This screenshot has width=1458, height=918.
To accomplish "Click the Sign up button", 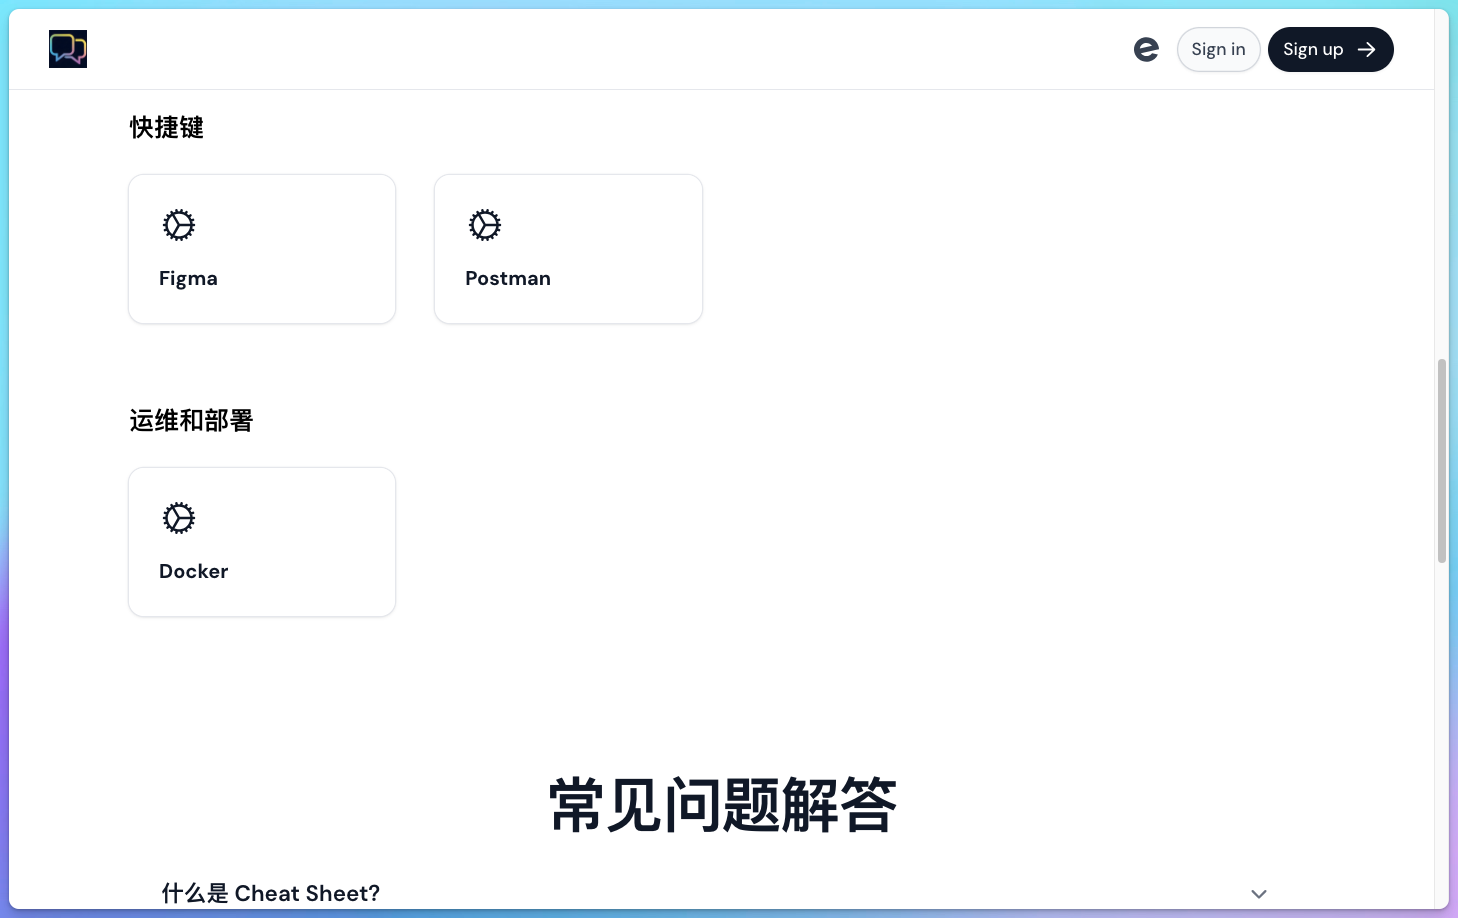I will click(x=1330, y=49).
